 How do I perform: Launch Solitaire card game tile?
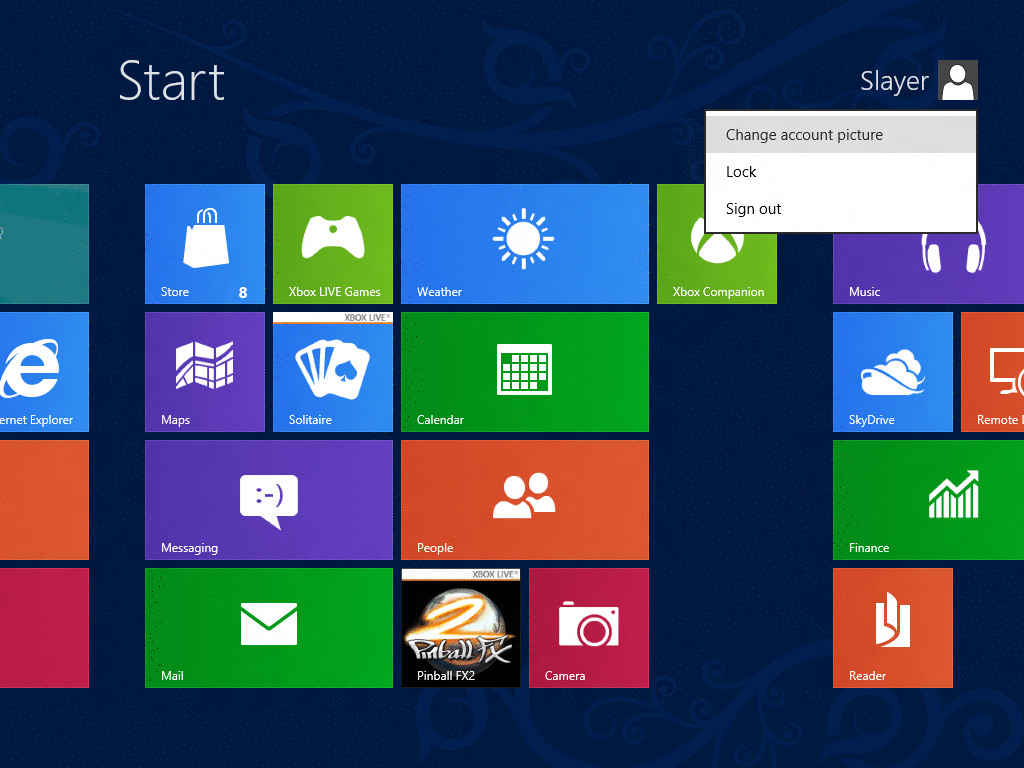(x=332, y=371)
